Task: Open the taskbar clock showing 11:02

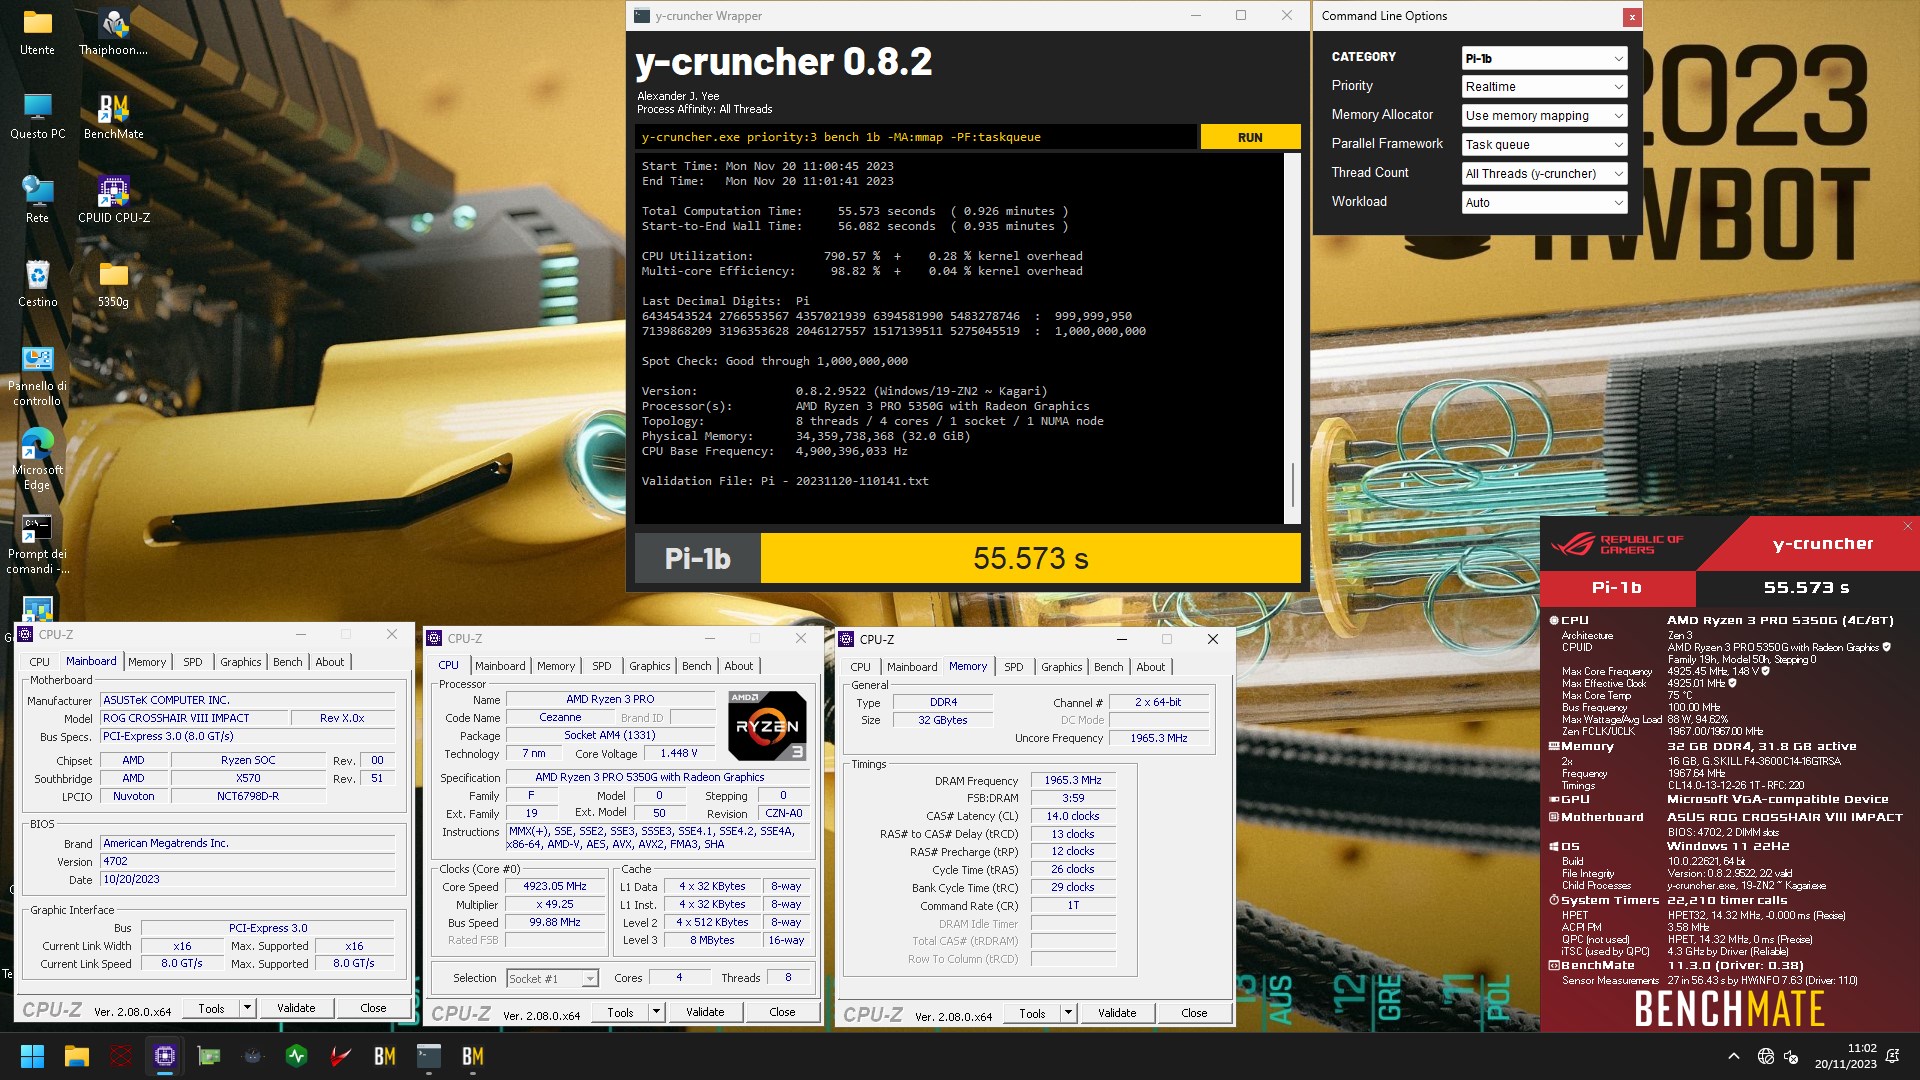Action: (1846, 1056)
